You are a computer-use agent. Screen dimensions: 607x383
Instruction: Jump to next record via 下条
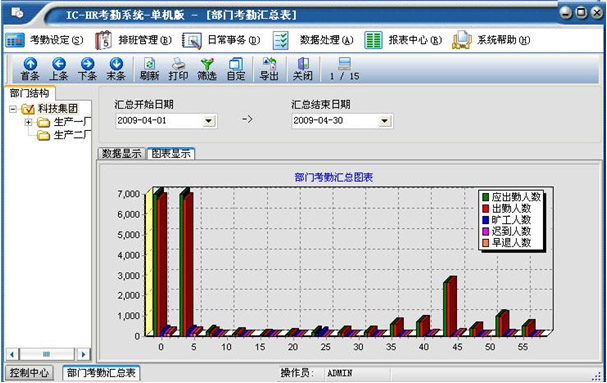pos(87,69)
